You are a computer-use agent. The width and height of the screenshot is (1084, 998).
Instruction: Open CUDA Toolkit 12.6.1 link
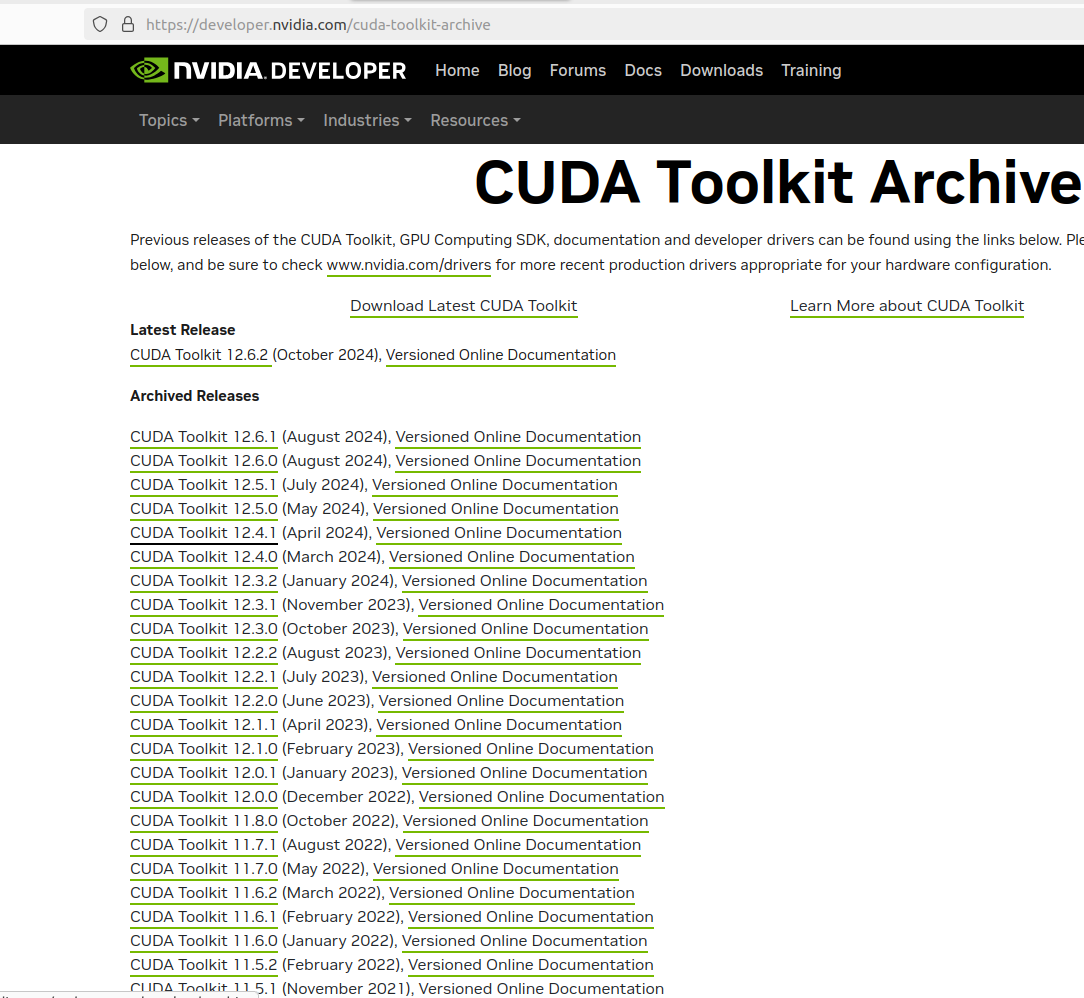pos(203,437)
